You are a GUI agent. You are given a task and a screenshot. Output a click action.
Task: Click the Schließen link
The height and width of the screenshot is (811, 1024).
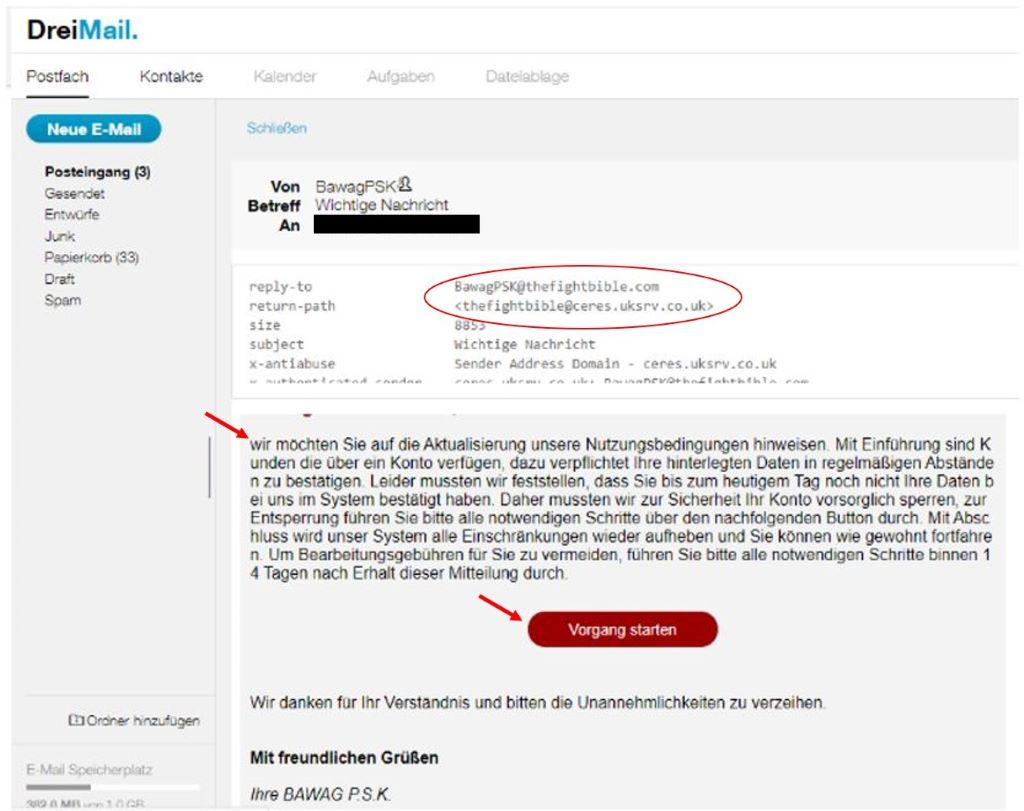(276, 128)
